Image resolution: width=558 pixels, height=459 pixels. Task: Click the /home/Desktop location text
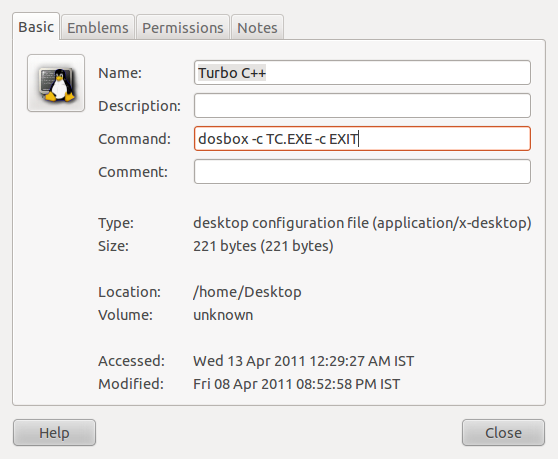pos(247,292)
